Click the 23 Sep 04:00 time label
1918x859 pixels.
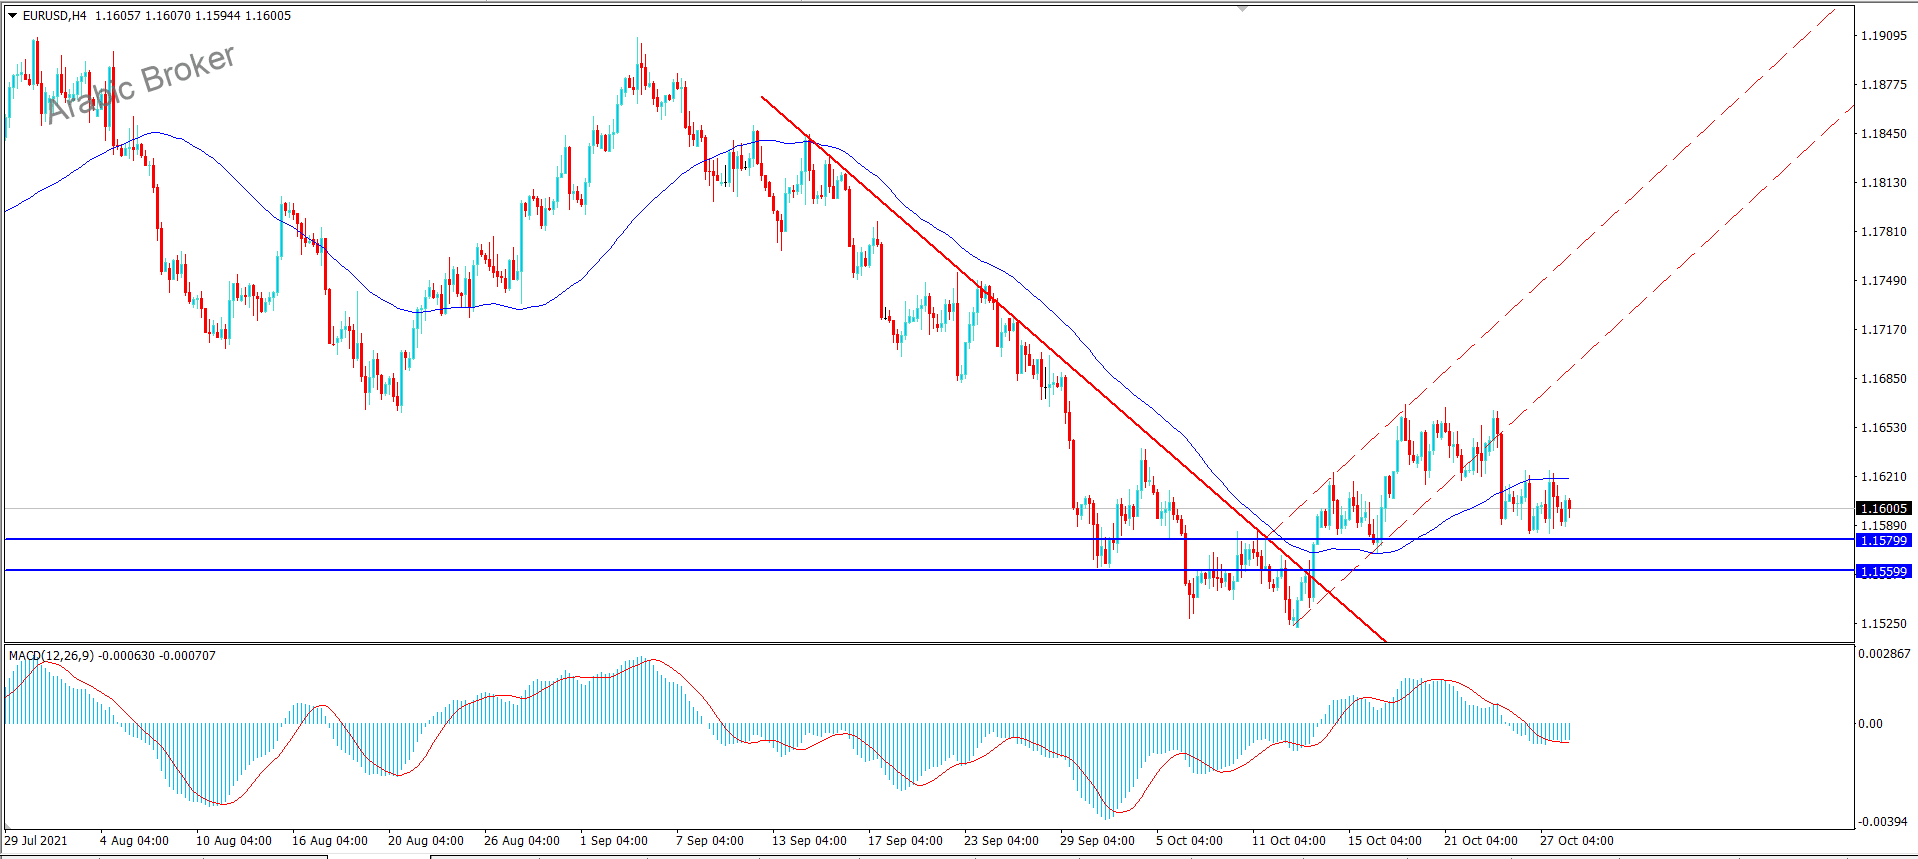pyautogui.click(x=1001, y=841)
